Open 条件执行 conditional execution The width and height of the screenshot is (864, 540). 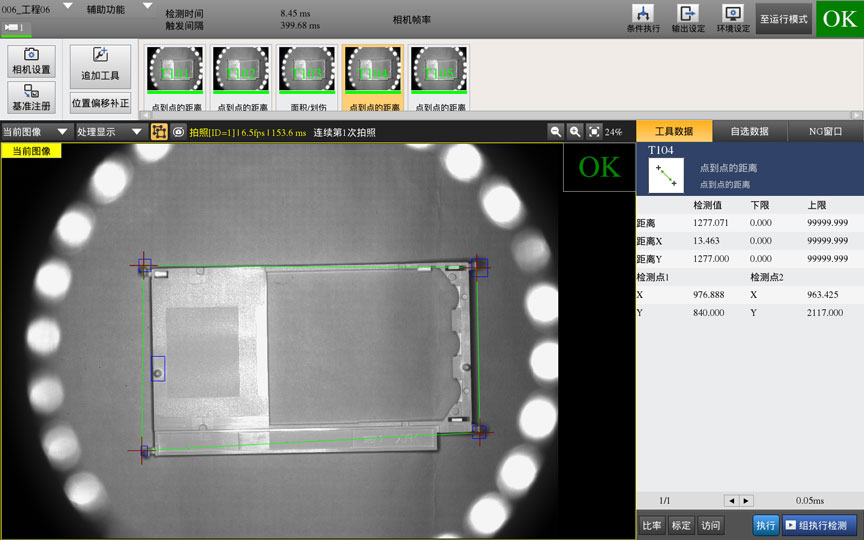[x=643, y=18]
